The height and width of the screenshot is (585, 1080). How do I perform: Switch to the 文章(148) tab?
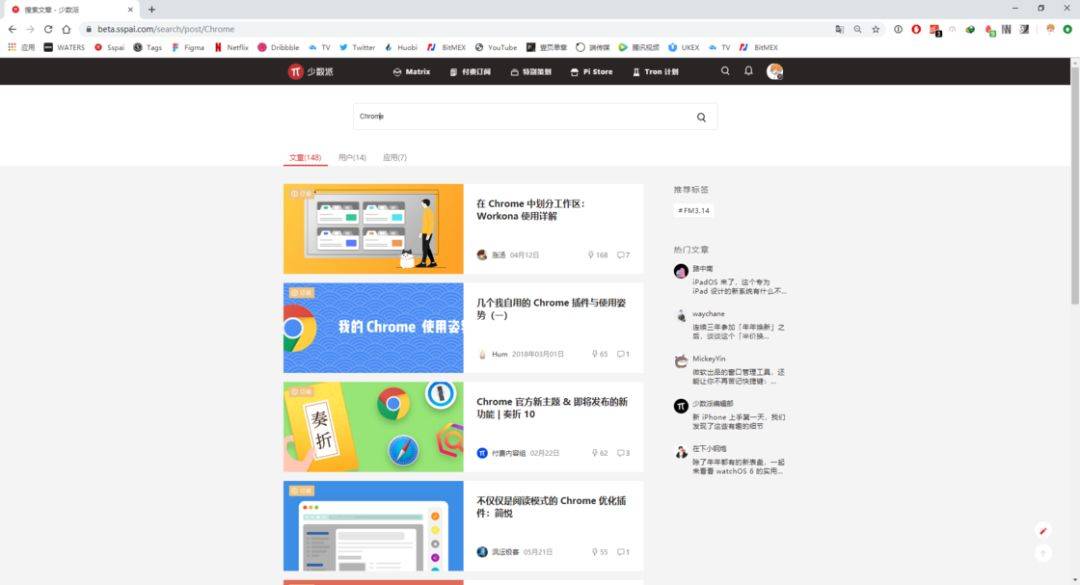305,158
